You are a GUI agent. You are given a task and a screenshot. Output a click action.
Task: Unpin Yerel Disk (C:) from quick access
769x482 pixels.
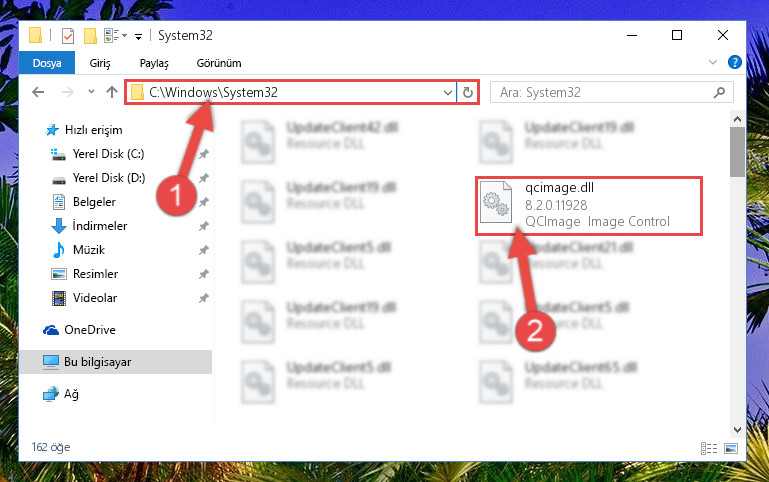coord(204,154)
